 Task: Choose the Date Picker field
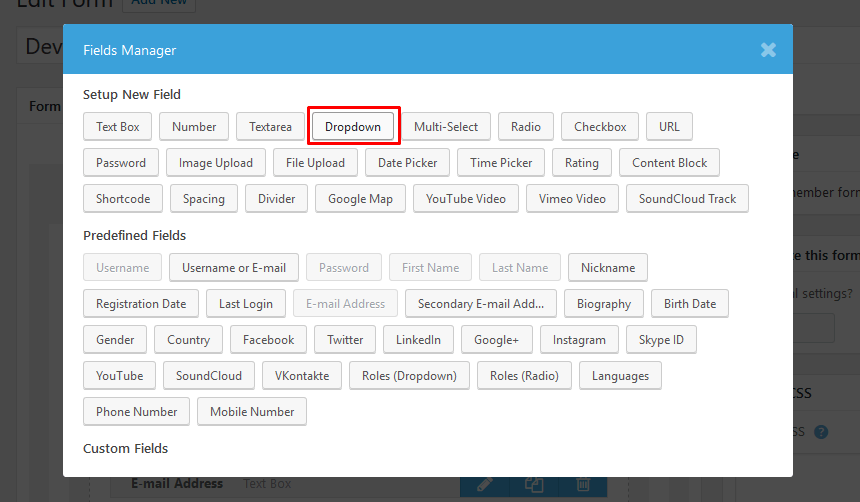coord(408,163)
